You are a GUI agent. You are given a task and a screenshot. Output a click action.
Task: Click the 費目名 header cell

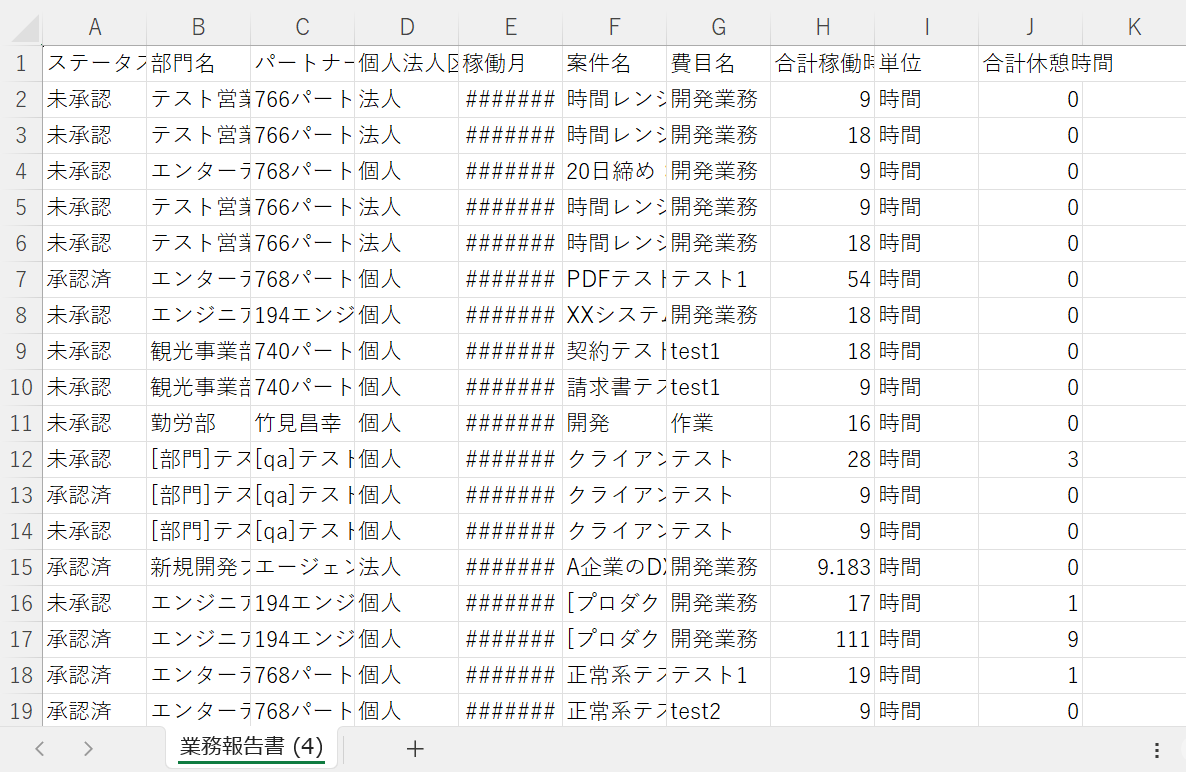tap(719, 64)
